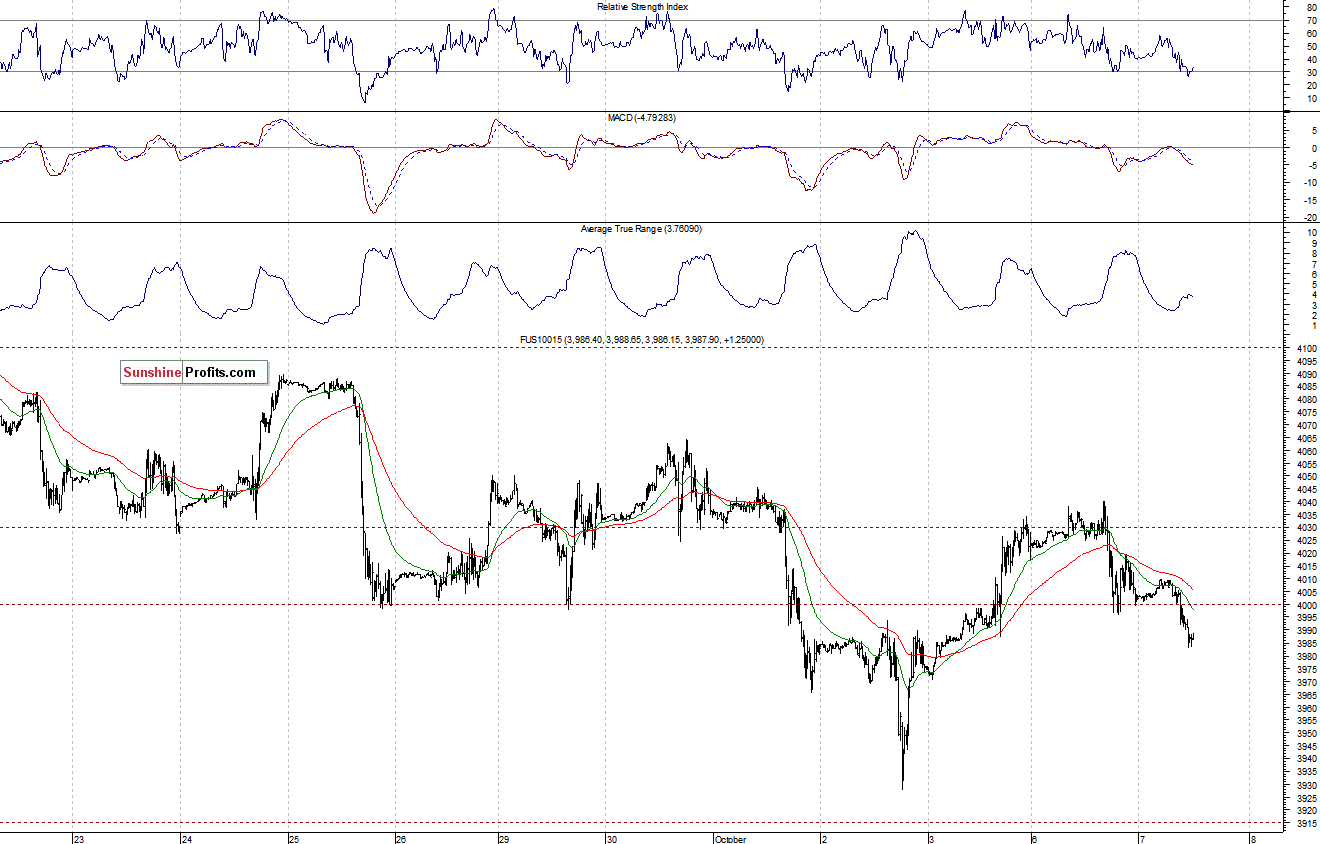The image size is (1320, 844).
Task: Click date axis label '25'
Action: pyautogui.click(x=295, y=839)
